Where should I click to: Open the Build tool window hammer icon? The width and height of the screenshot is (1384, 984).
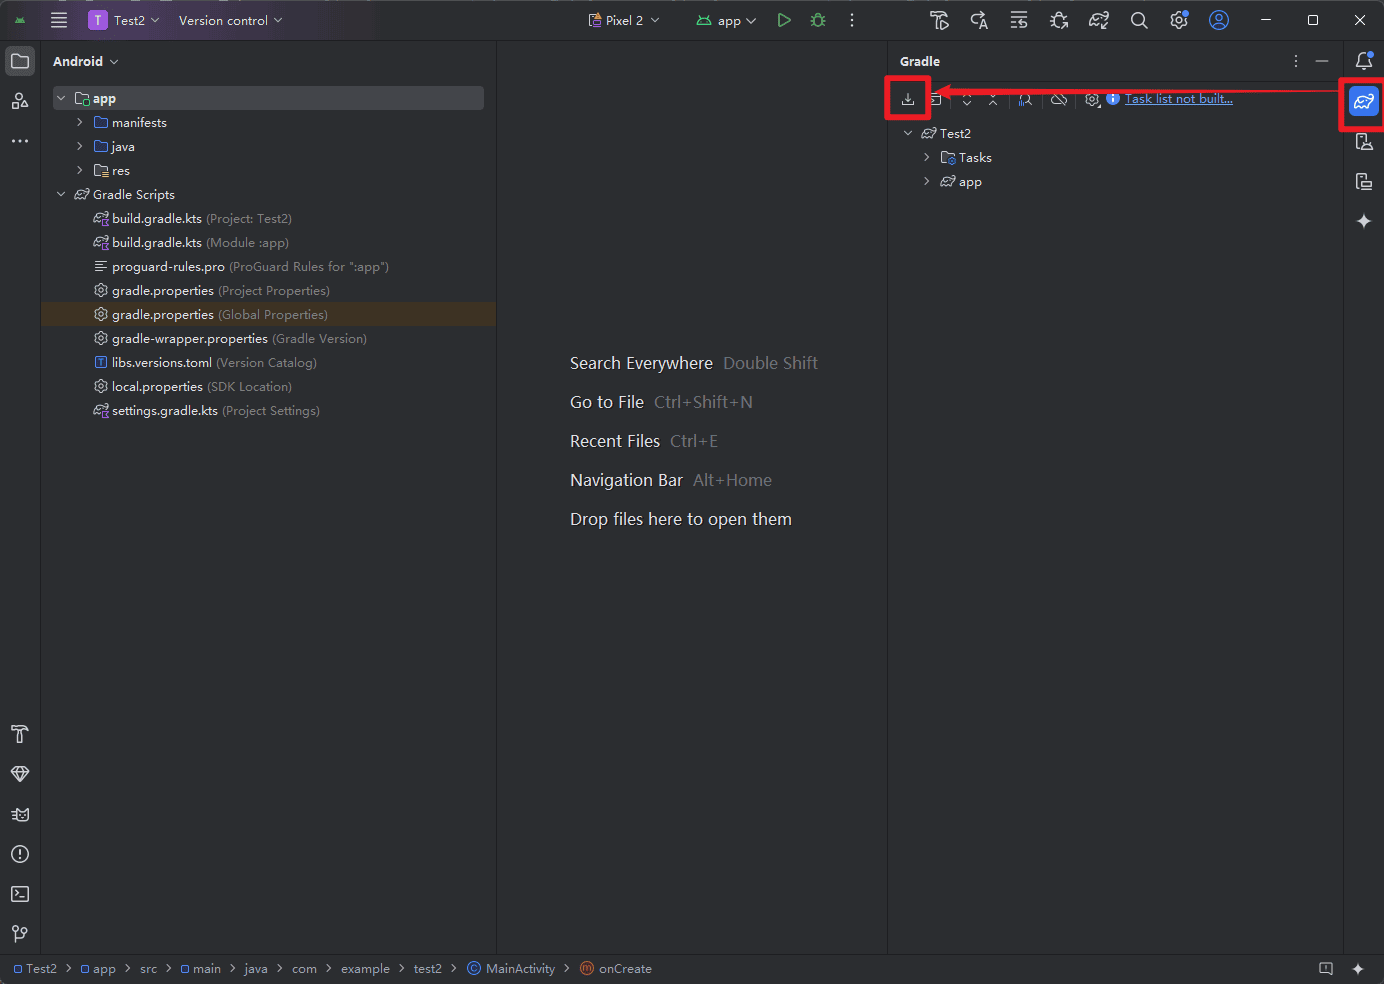pos(20,734)
